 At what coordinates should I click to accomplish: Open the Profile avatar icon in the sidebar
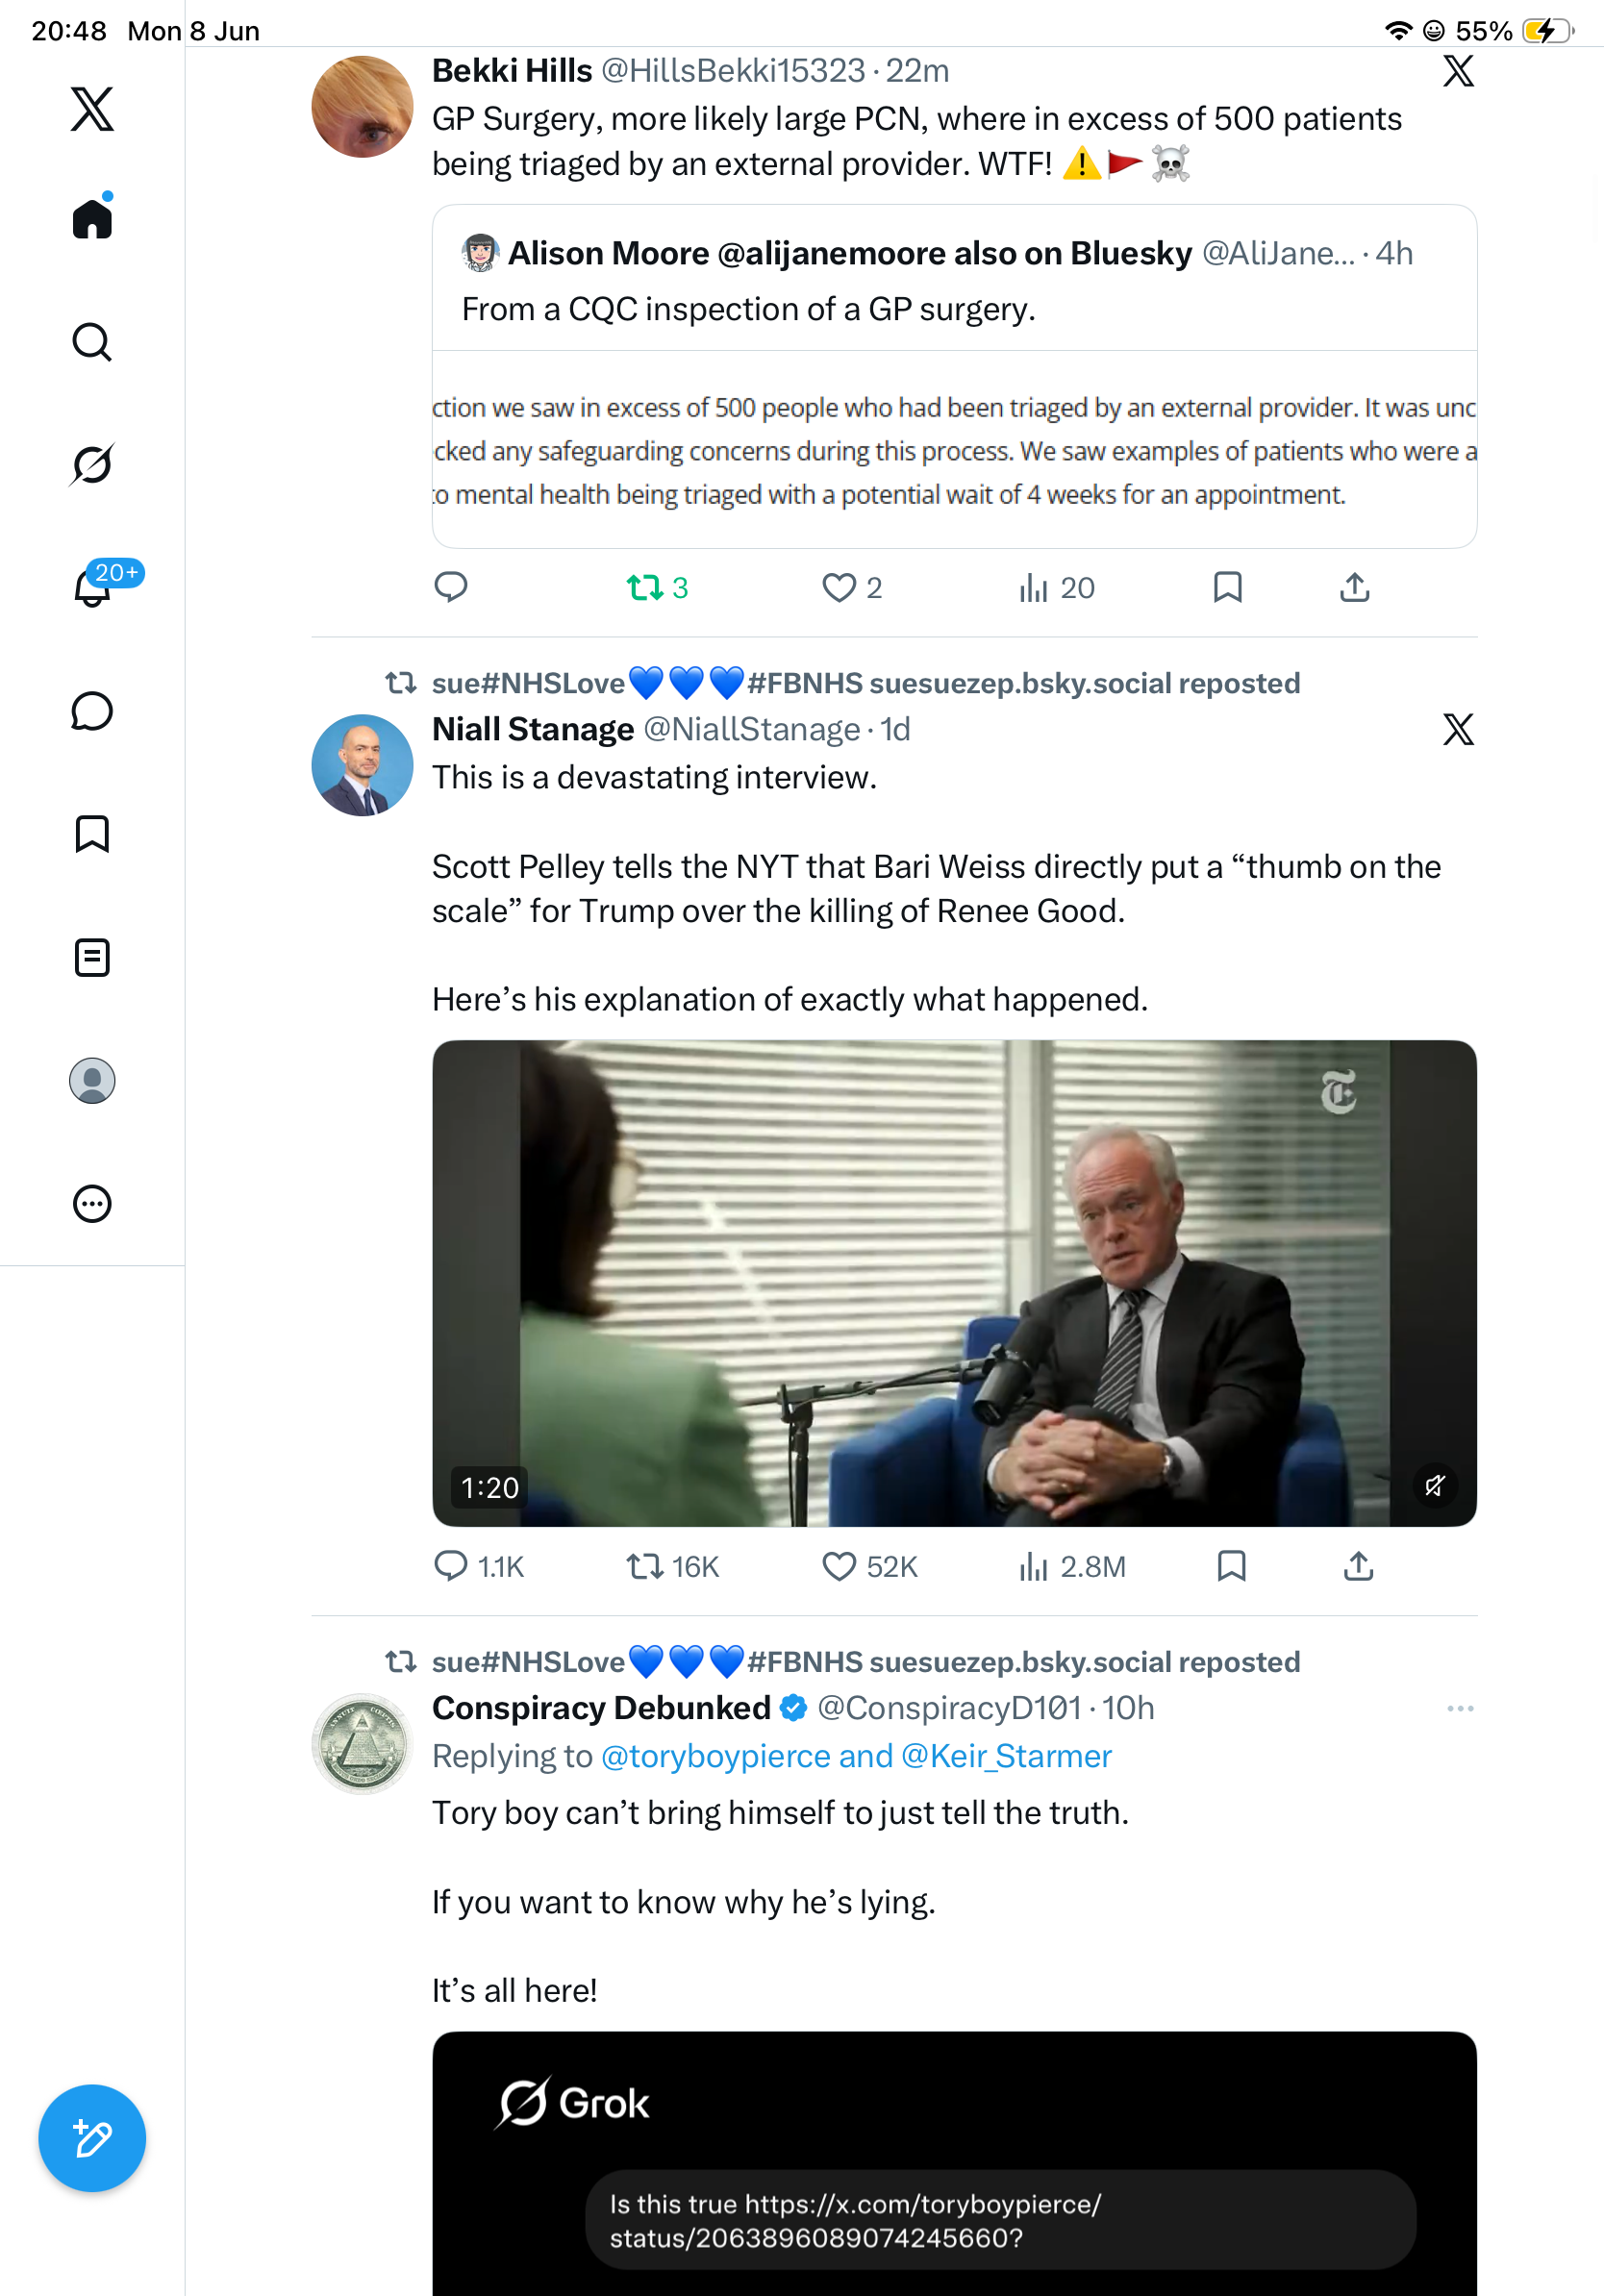(x=92, y=1080)
